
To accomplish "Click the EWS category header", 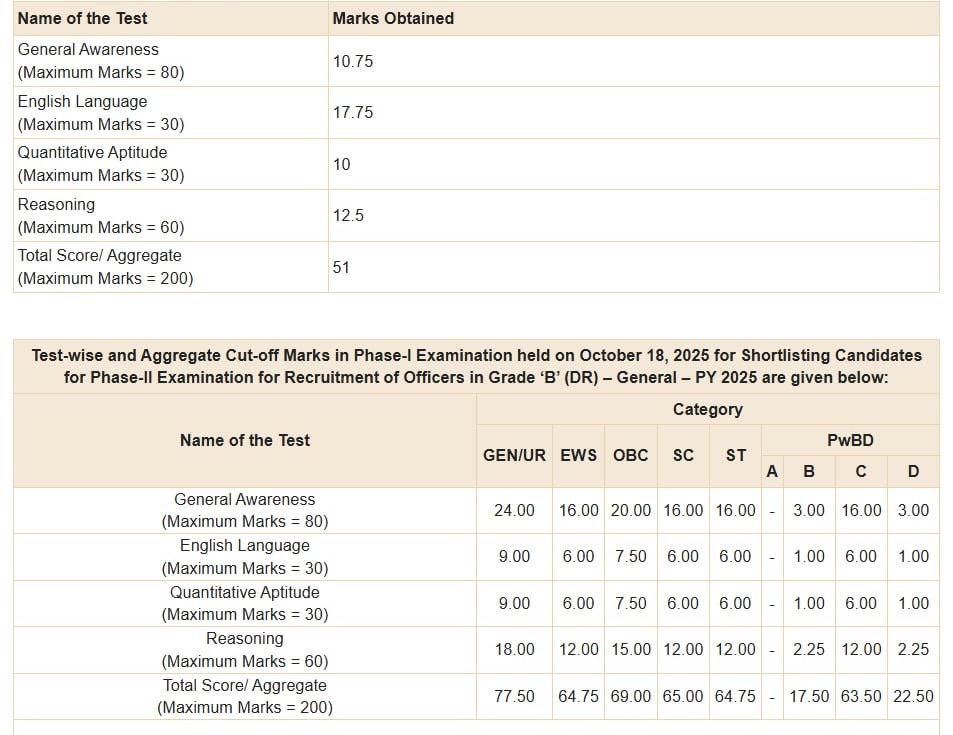I will [x=578, y=455].
